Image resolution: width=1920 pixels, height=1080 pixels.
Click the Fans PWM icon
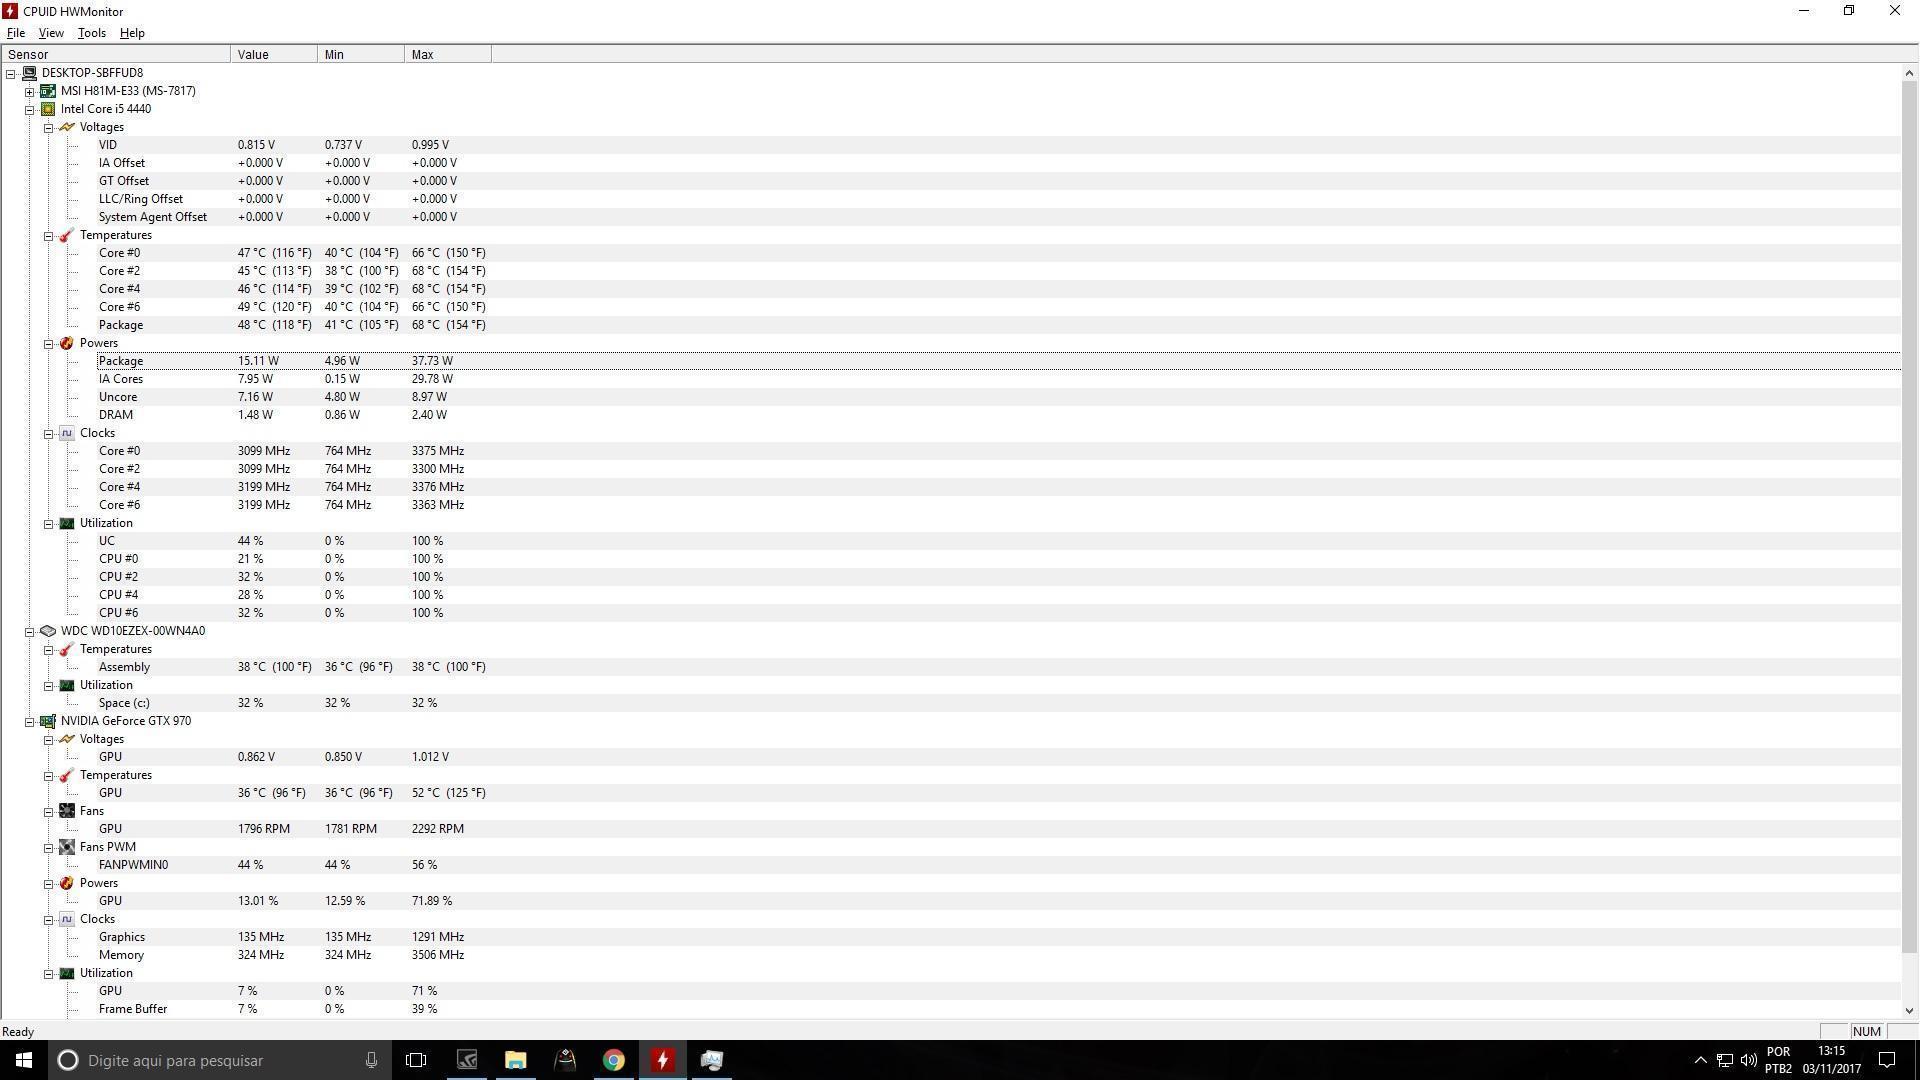[67, 847]
